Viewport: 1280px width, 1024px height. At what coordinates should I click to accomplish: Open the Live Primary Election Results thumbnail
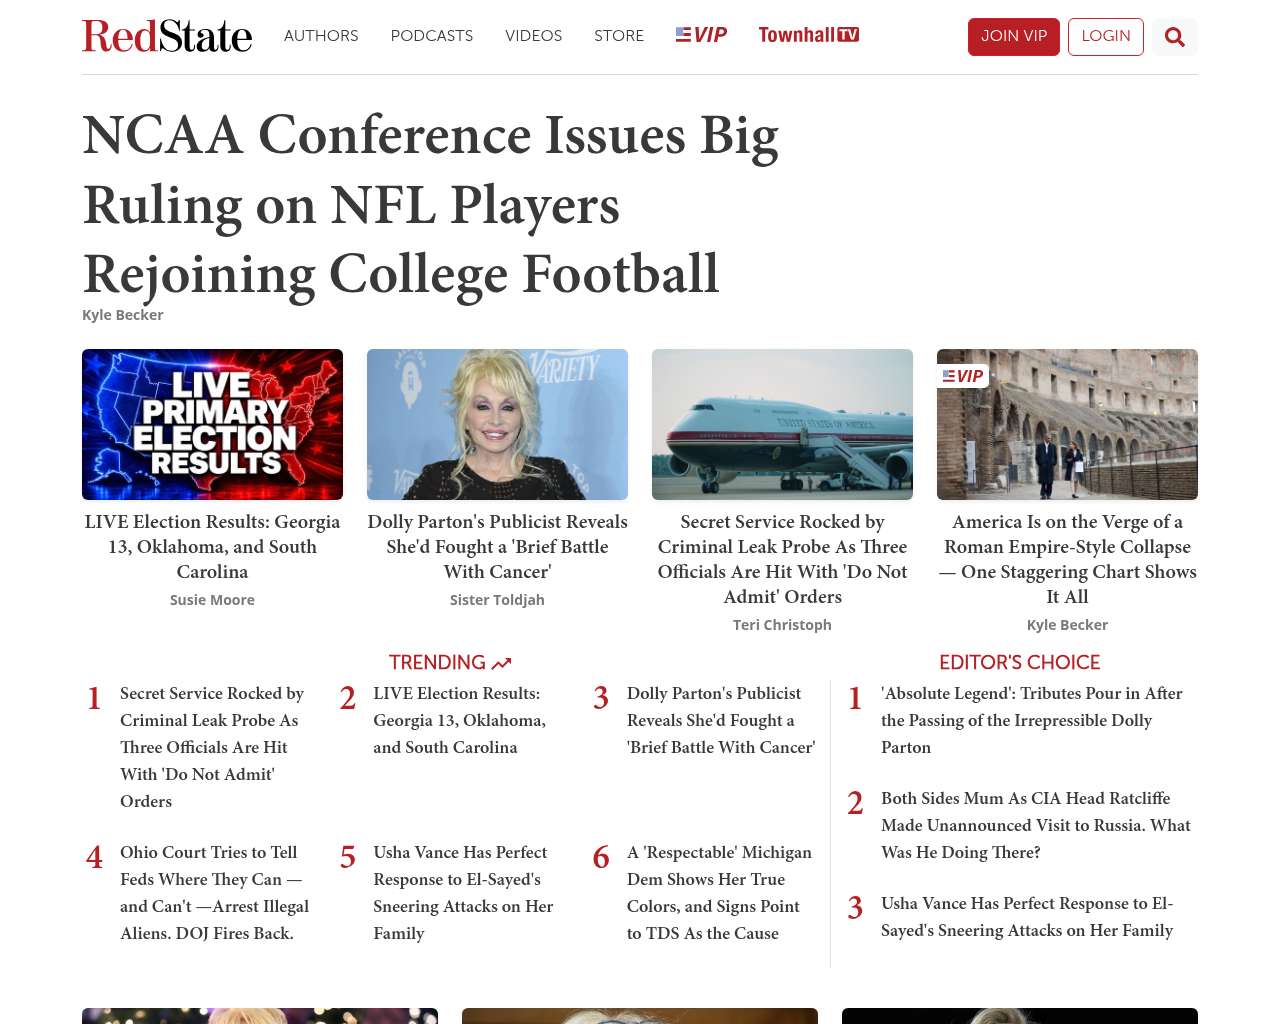pos(212,424)
